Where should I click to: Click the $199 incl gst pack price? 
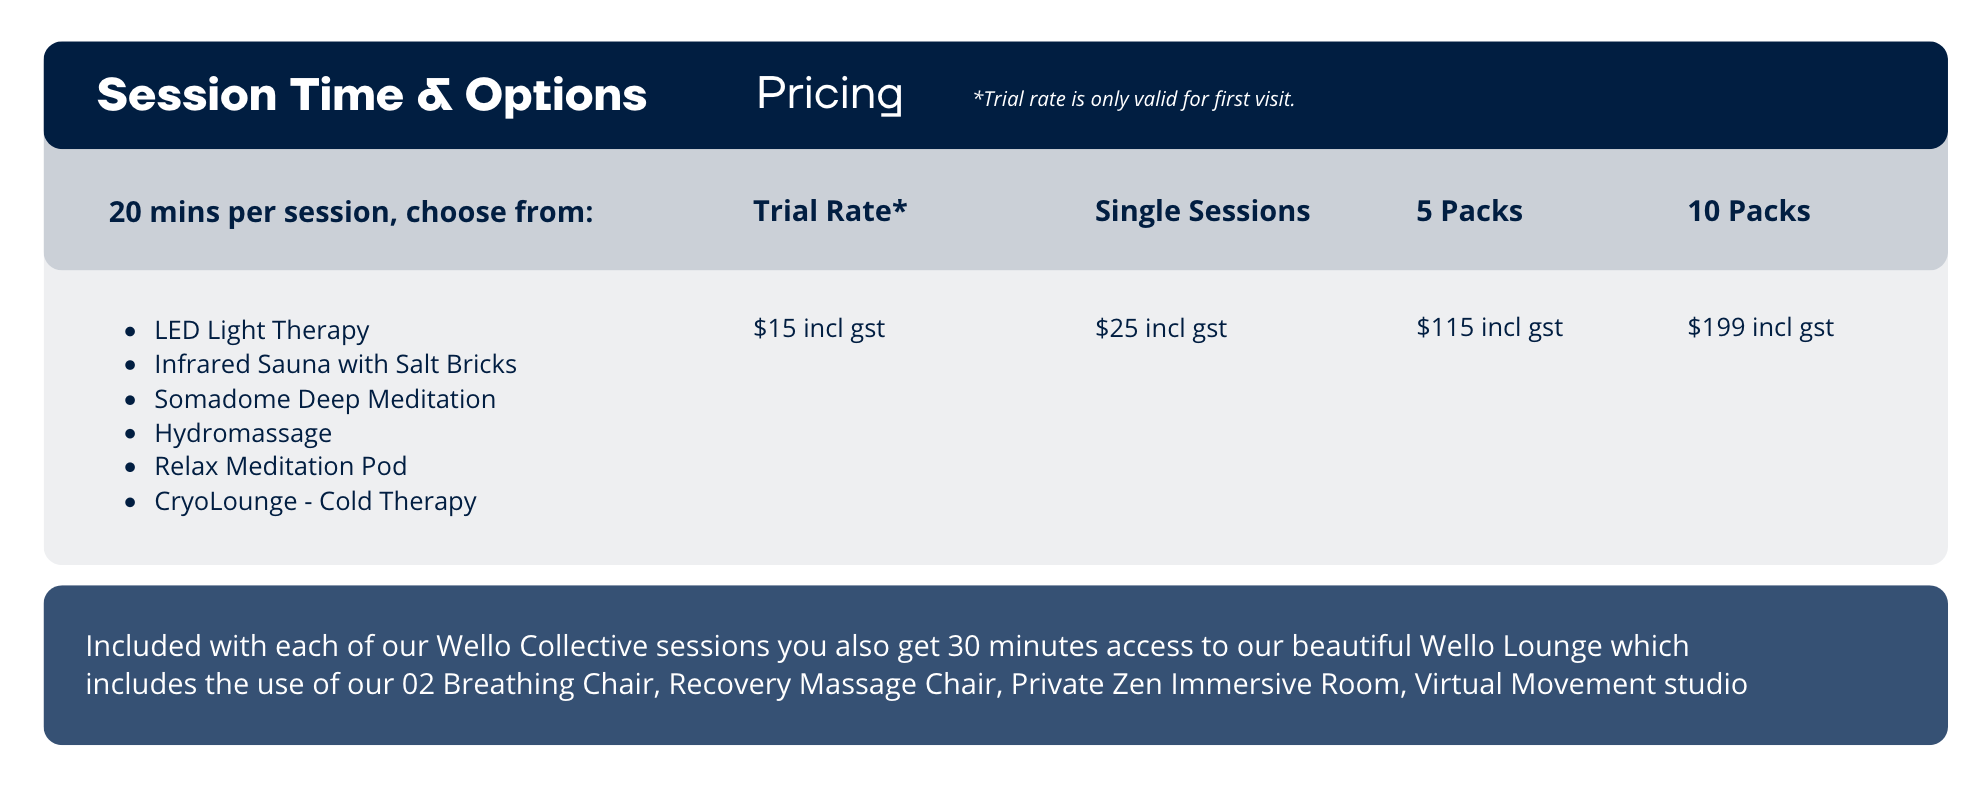[x=1760, y=327]
